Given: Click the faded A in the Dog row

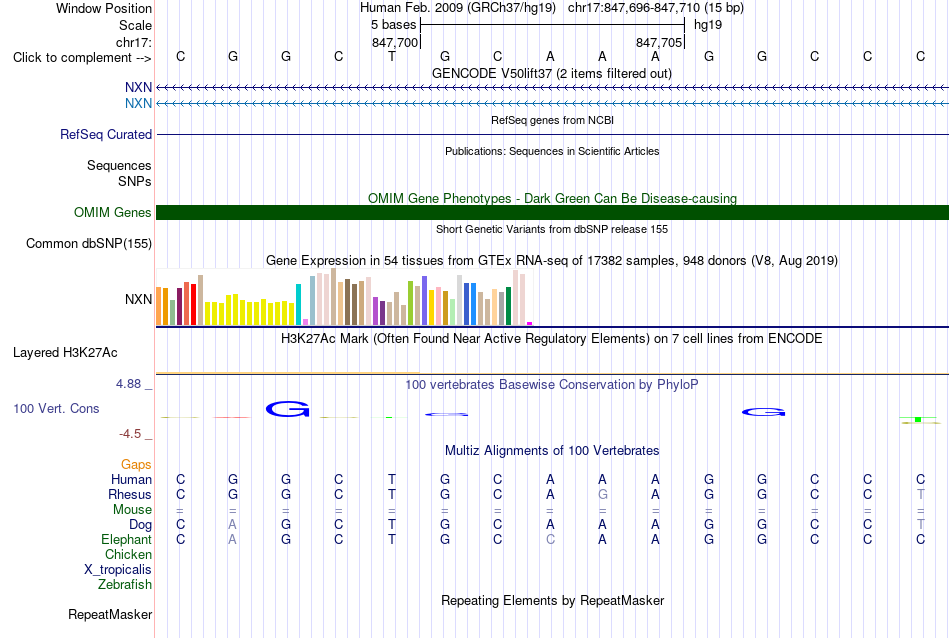Looking at the screenshot, I should point(233,524).
